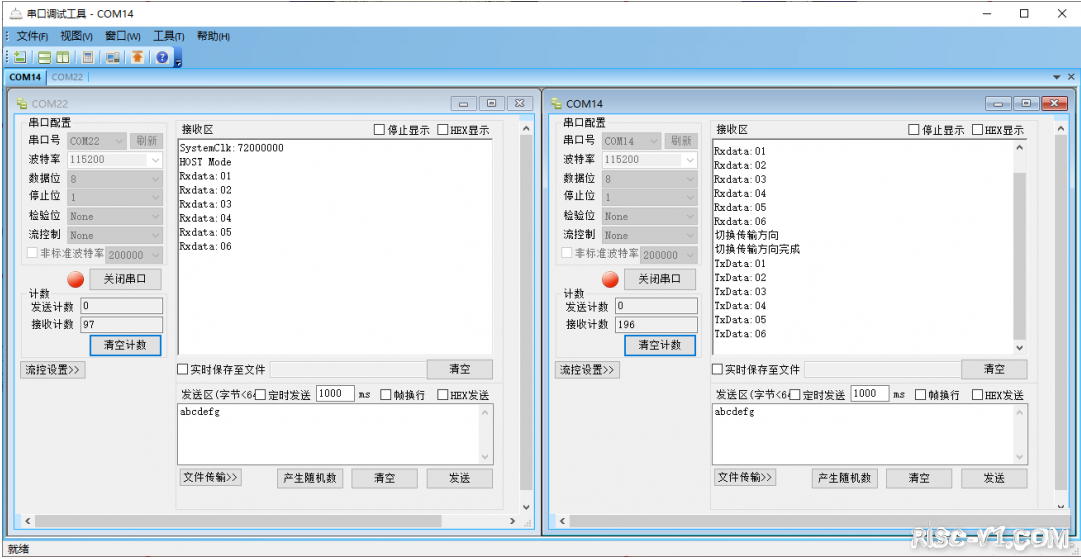Click 关闭串口 in the COM14 window

[660, 279]
